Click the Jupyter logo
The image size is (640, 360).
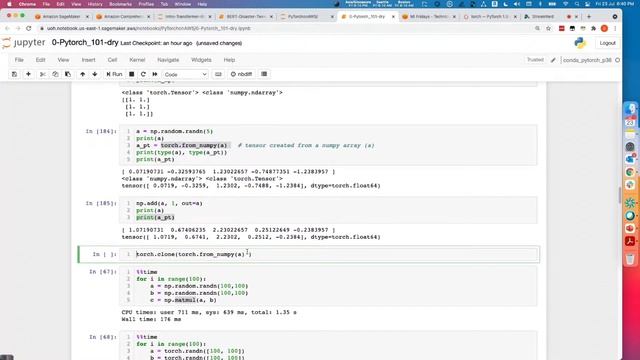(24, 43)
